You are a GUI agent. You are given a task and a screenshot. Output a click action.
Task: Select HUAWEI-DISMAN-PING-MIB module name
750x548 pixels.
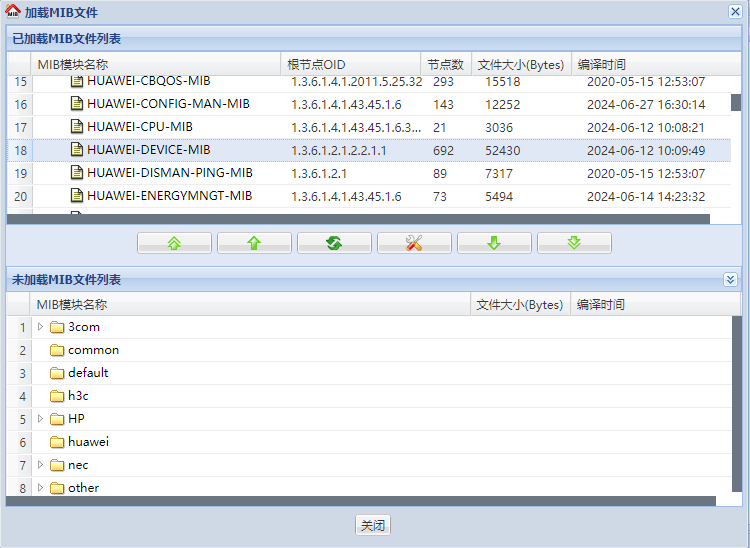pos(170,173)
